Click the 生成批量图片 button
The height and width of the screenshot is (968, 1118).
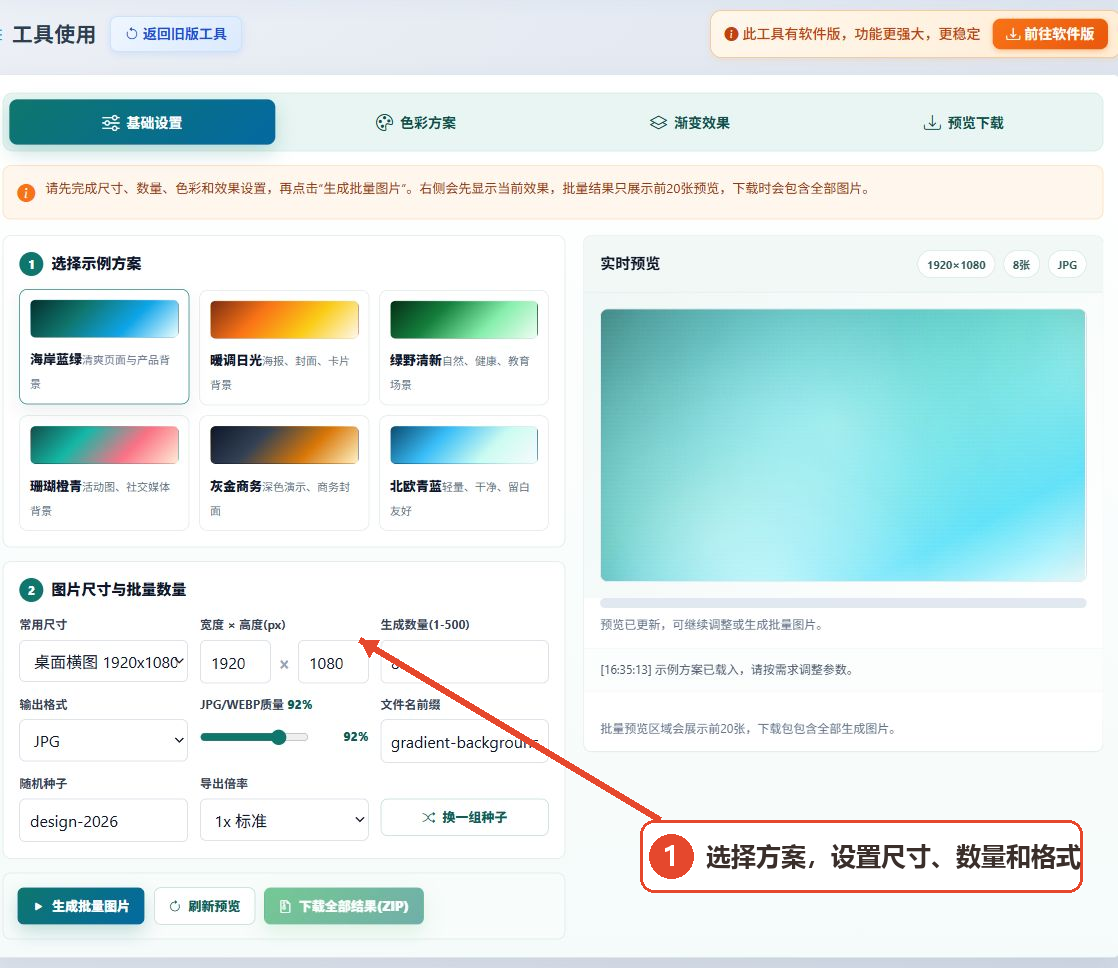click(x=81, y=906)
